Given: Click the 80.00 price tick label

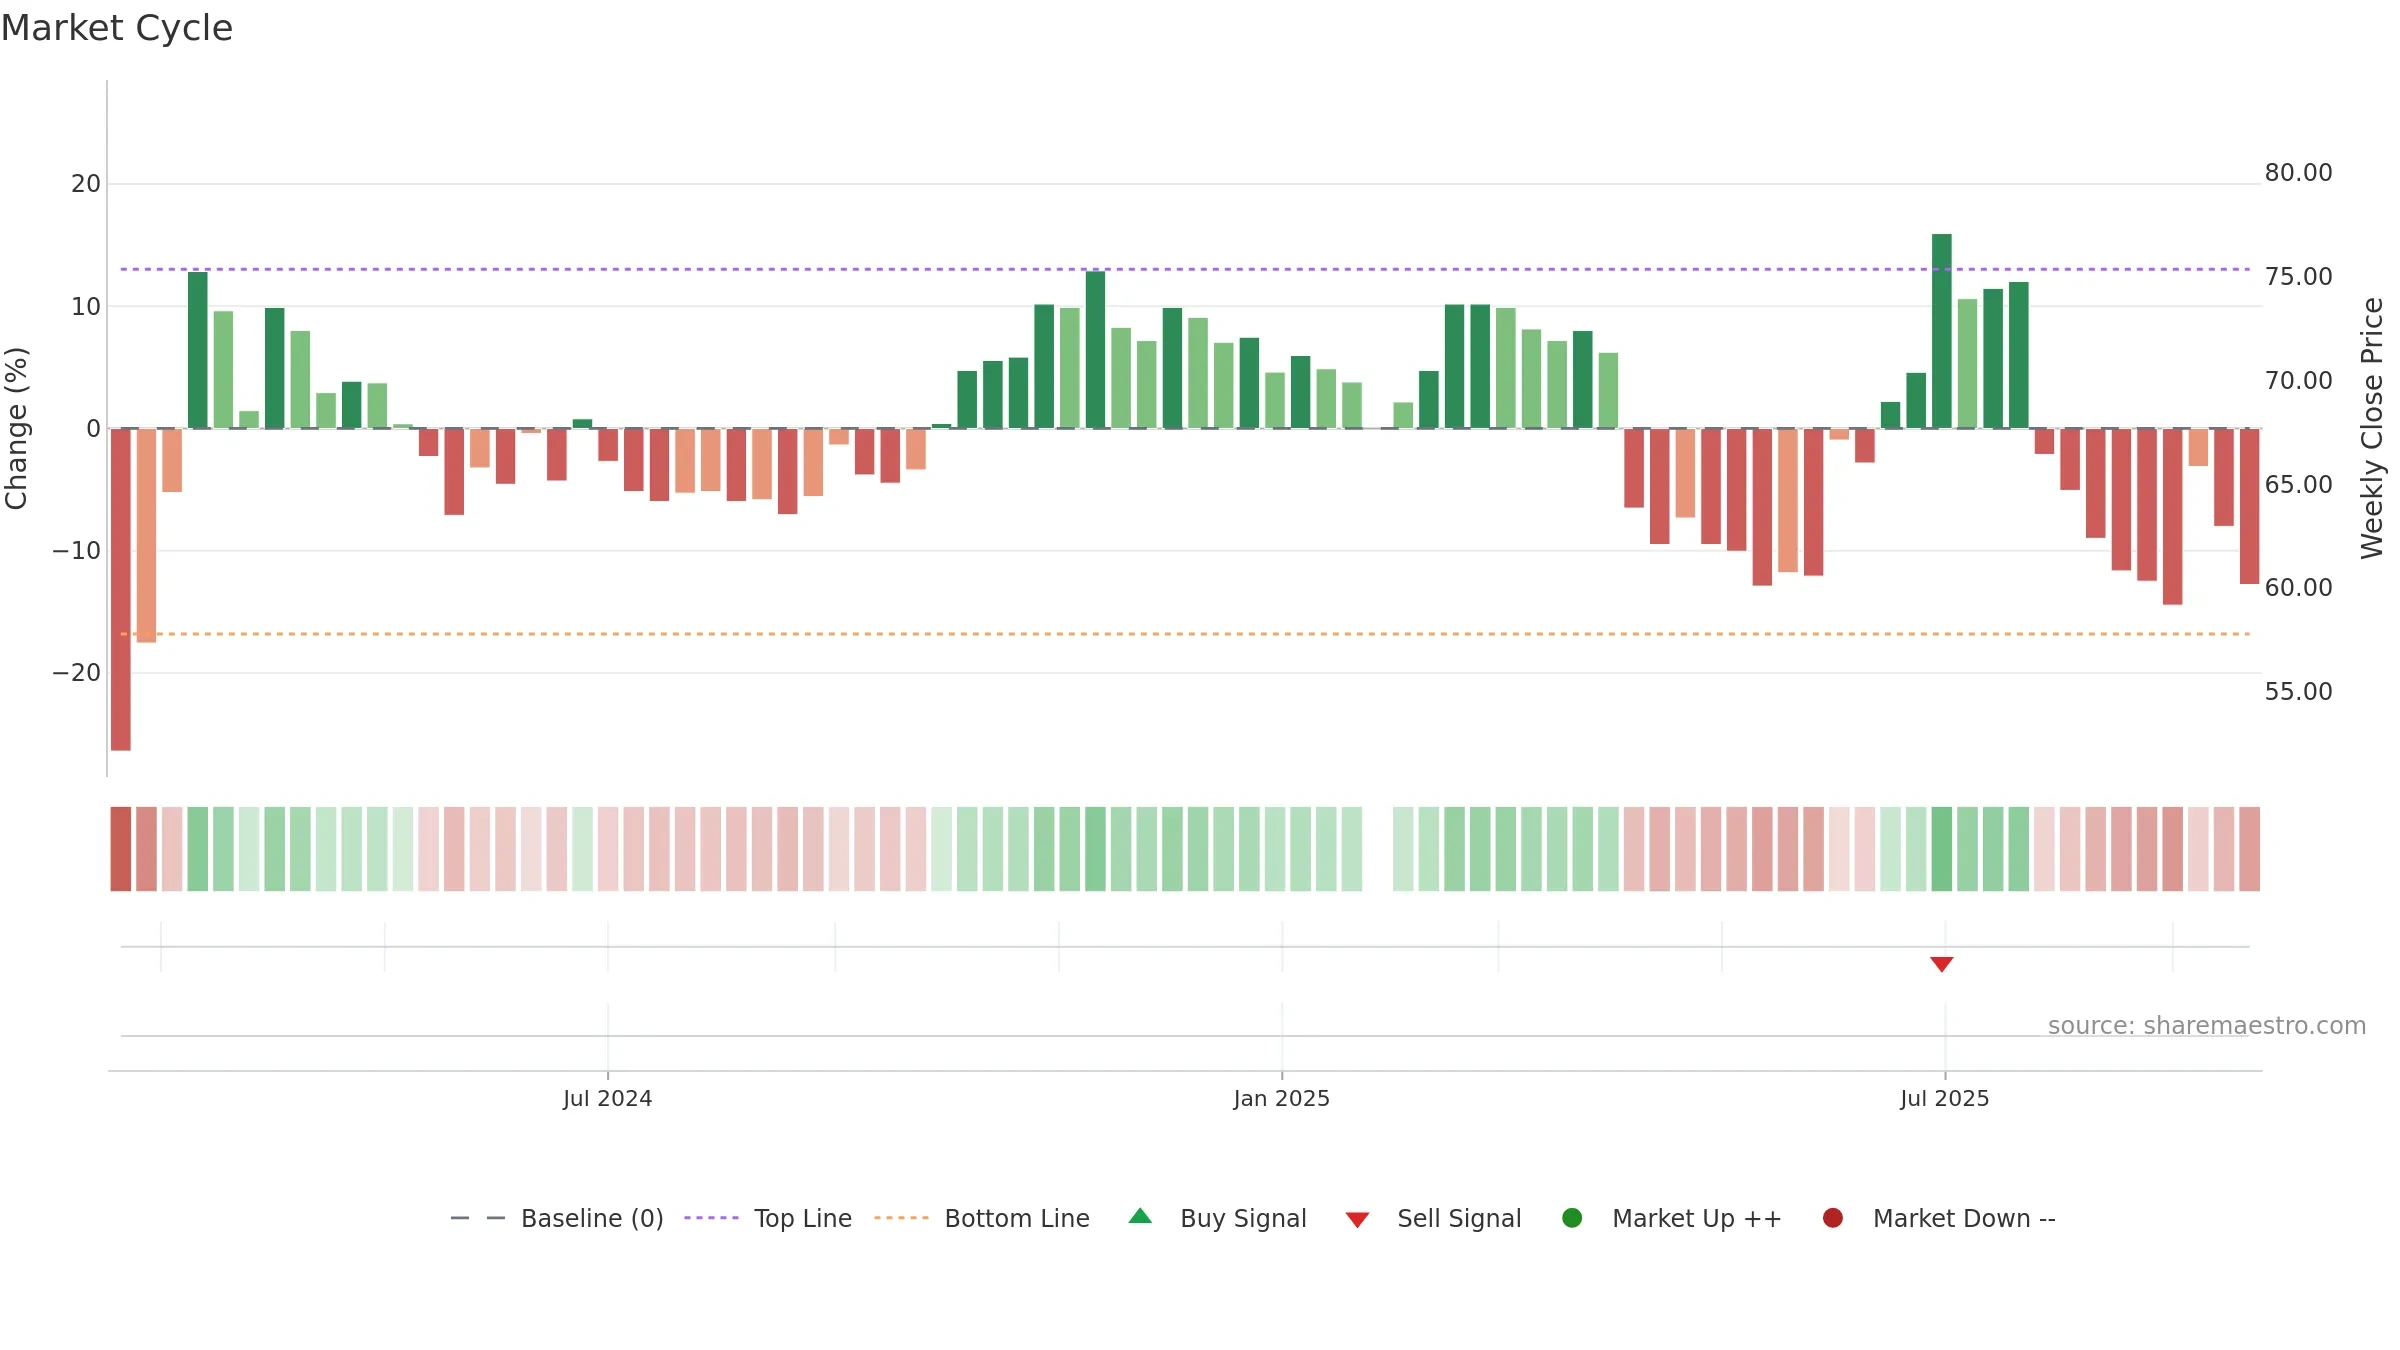Looking at the screenshot, I should click(2298, 173).
